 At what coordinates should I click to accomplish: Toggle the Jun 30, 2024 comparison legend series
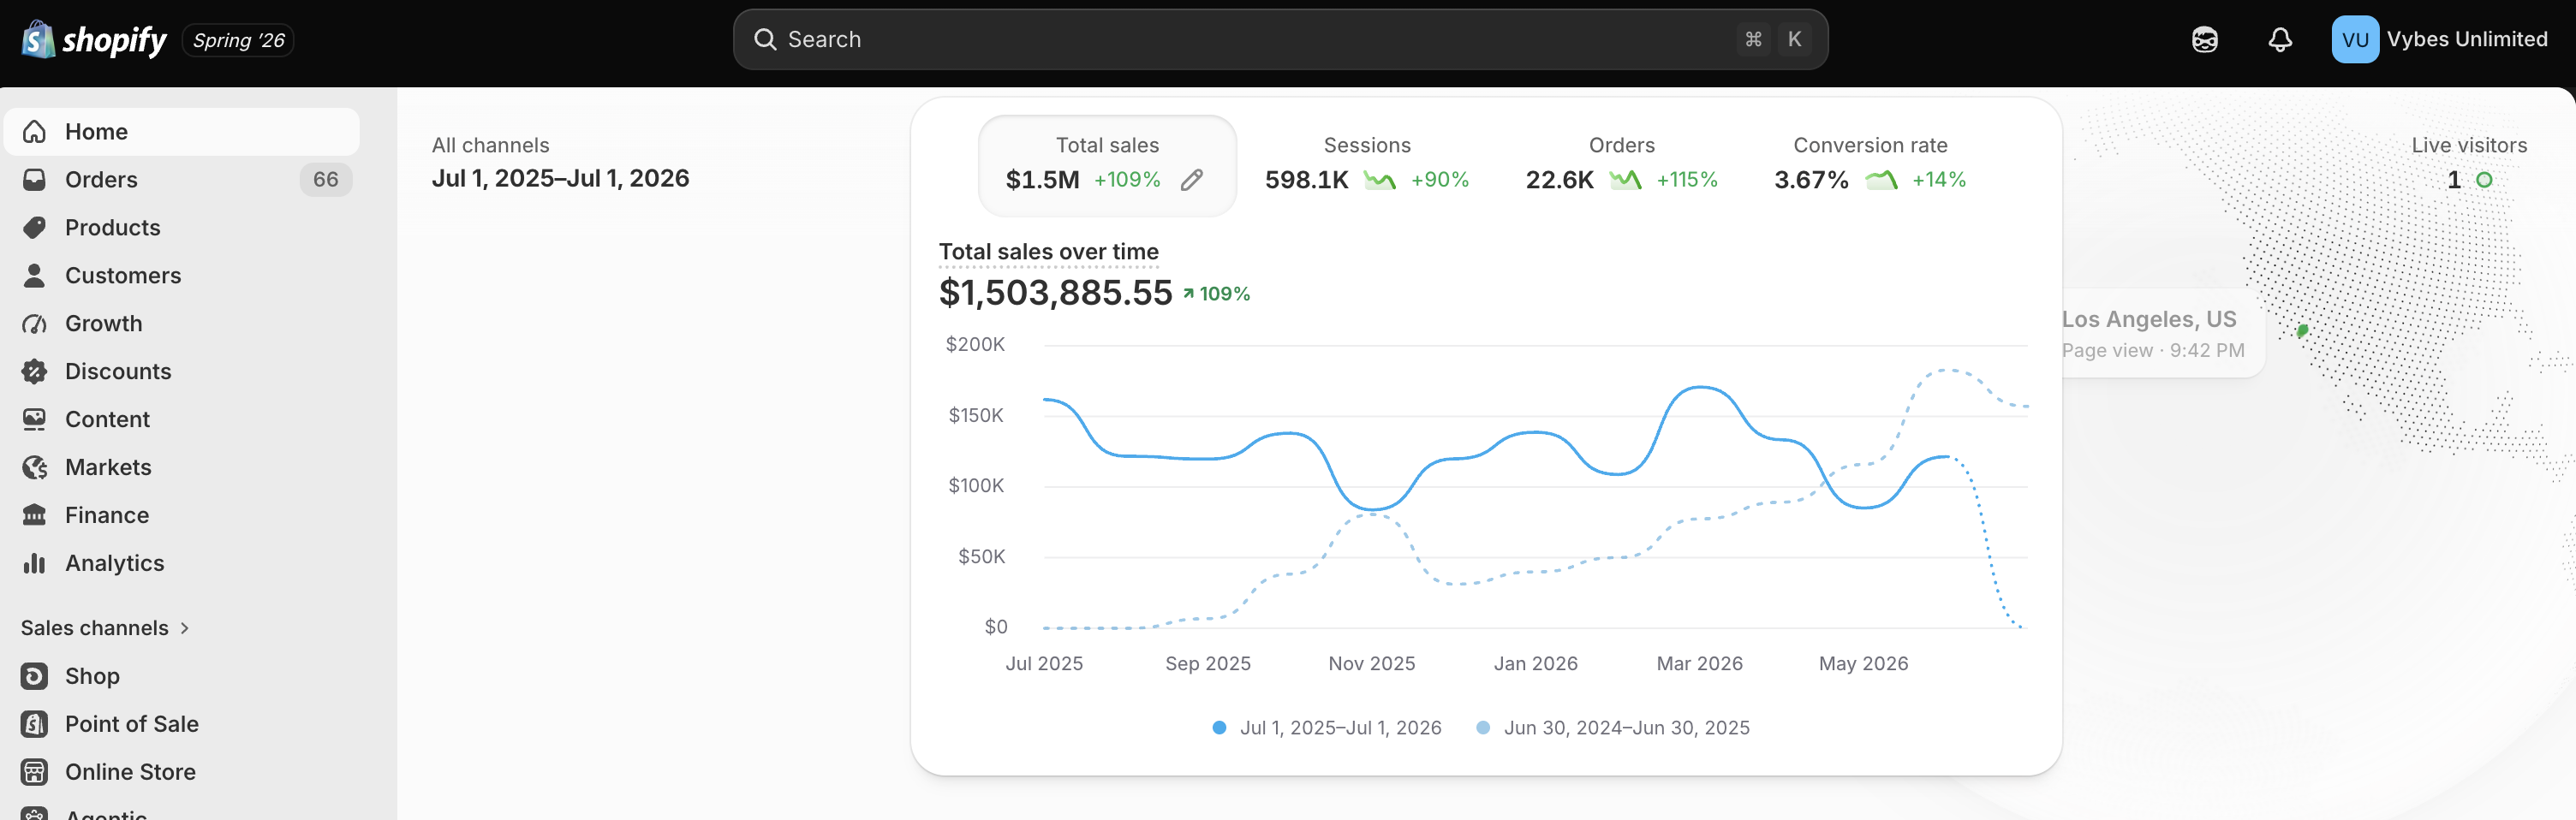pyautogui.click(x=1613, y=728)
